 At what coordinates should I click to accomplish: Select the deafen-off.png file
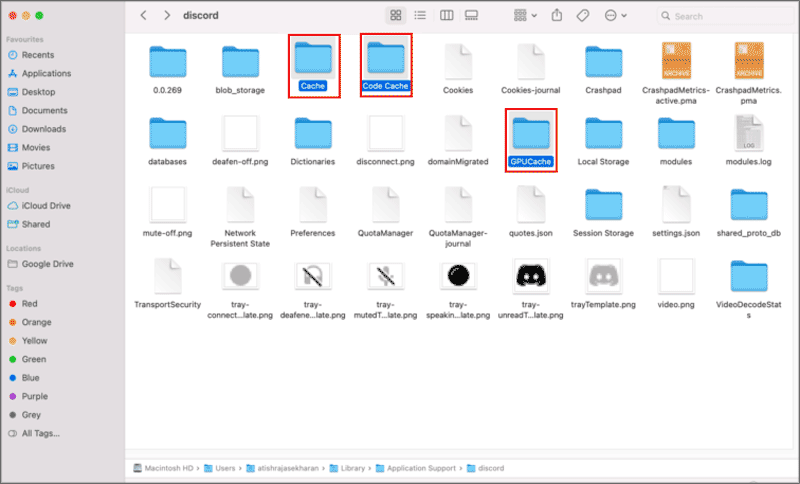[240, 133]
